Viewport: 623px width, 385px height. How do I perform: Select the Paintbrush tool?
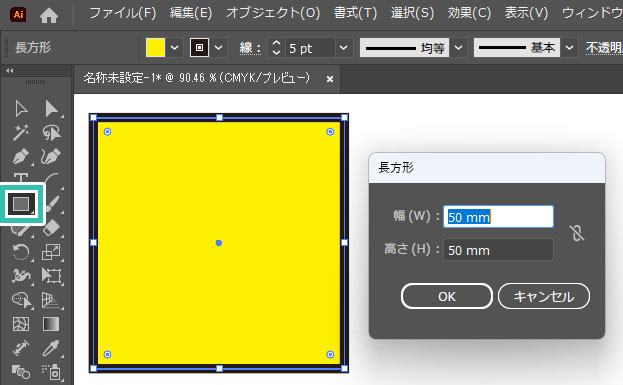52,204
